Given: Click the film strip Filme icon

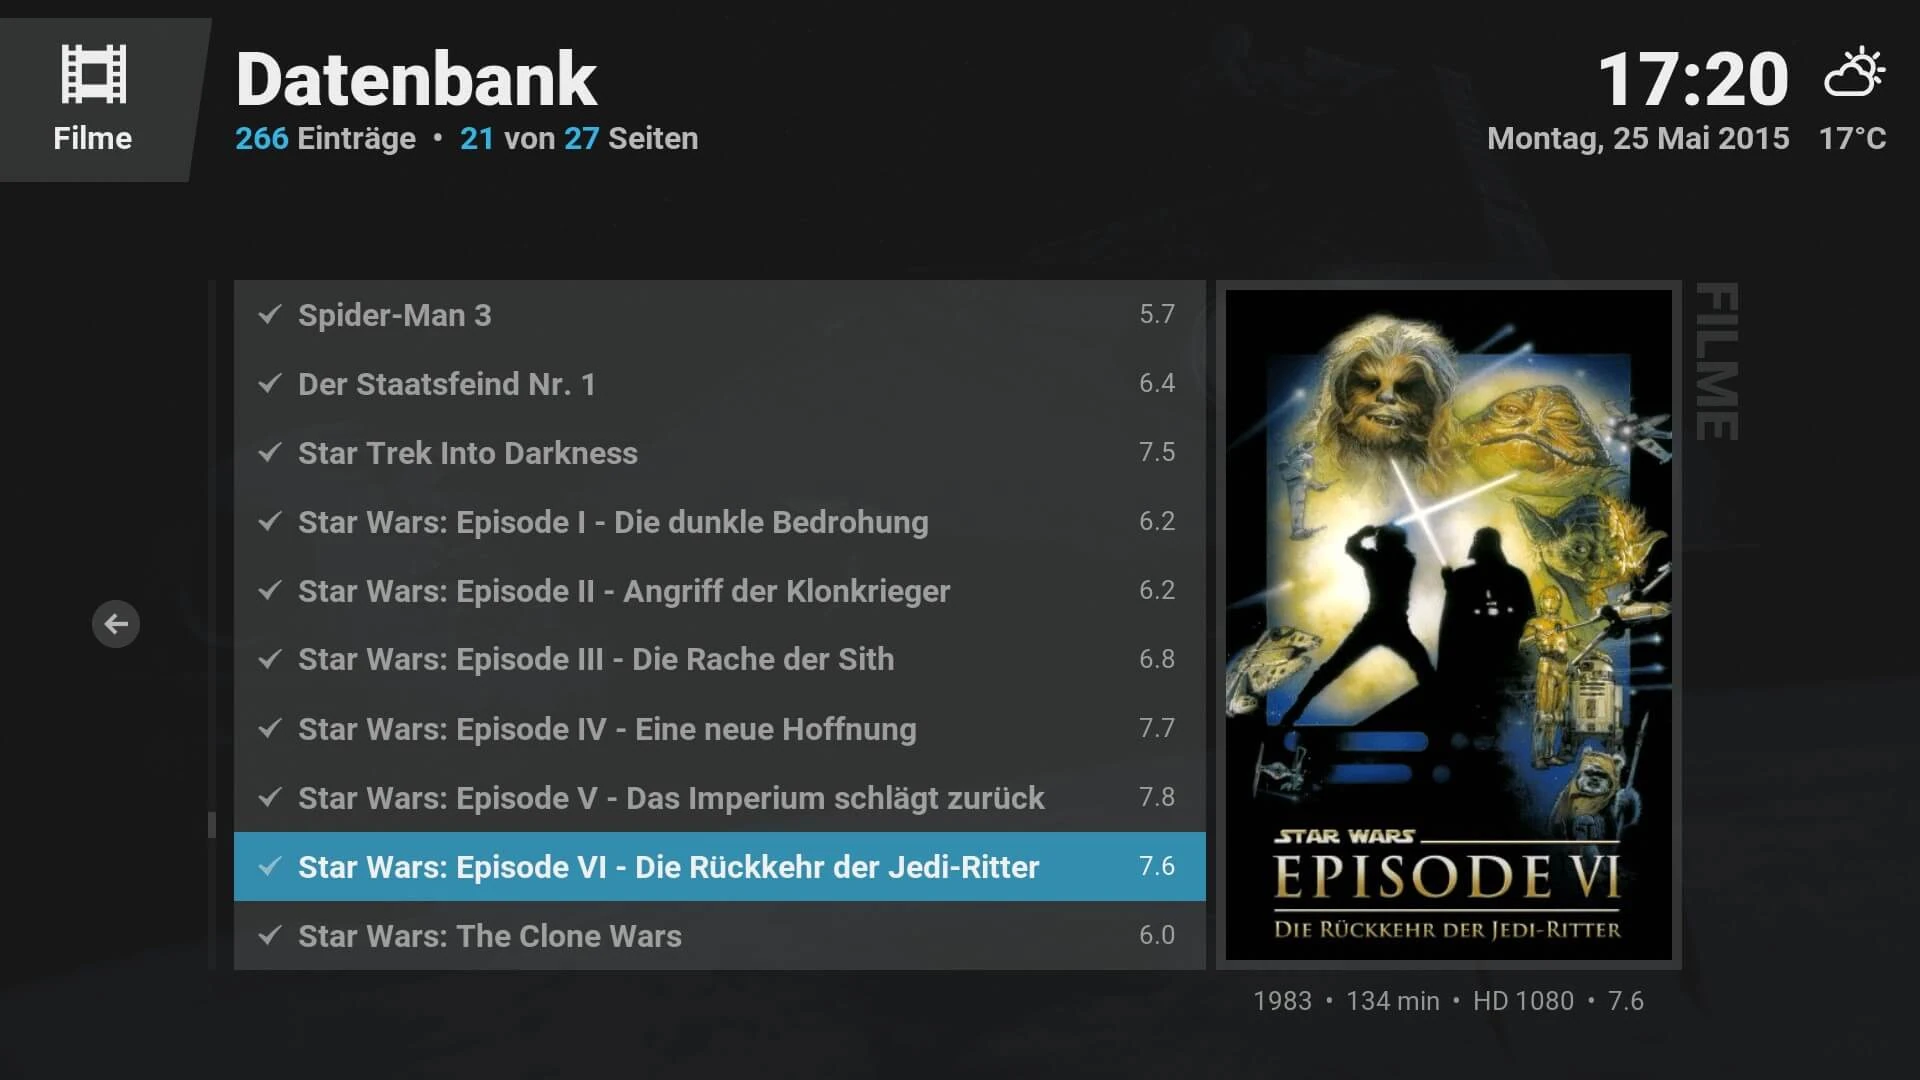Looking at the screenshot, I should pos(94,74).
